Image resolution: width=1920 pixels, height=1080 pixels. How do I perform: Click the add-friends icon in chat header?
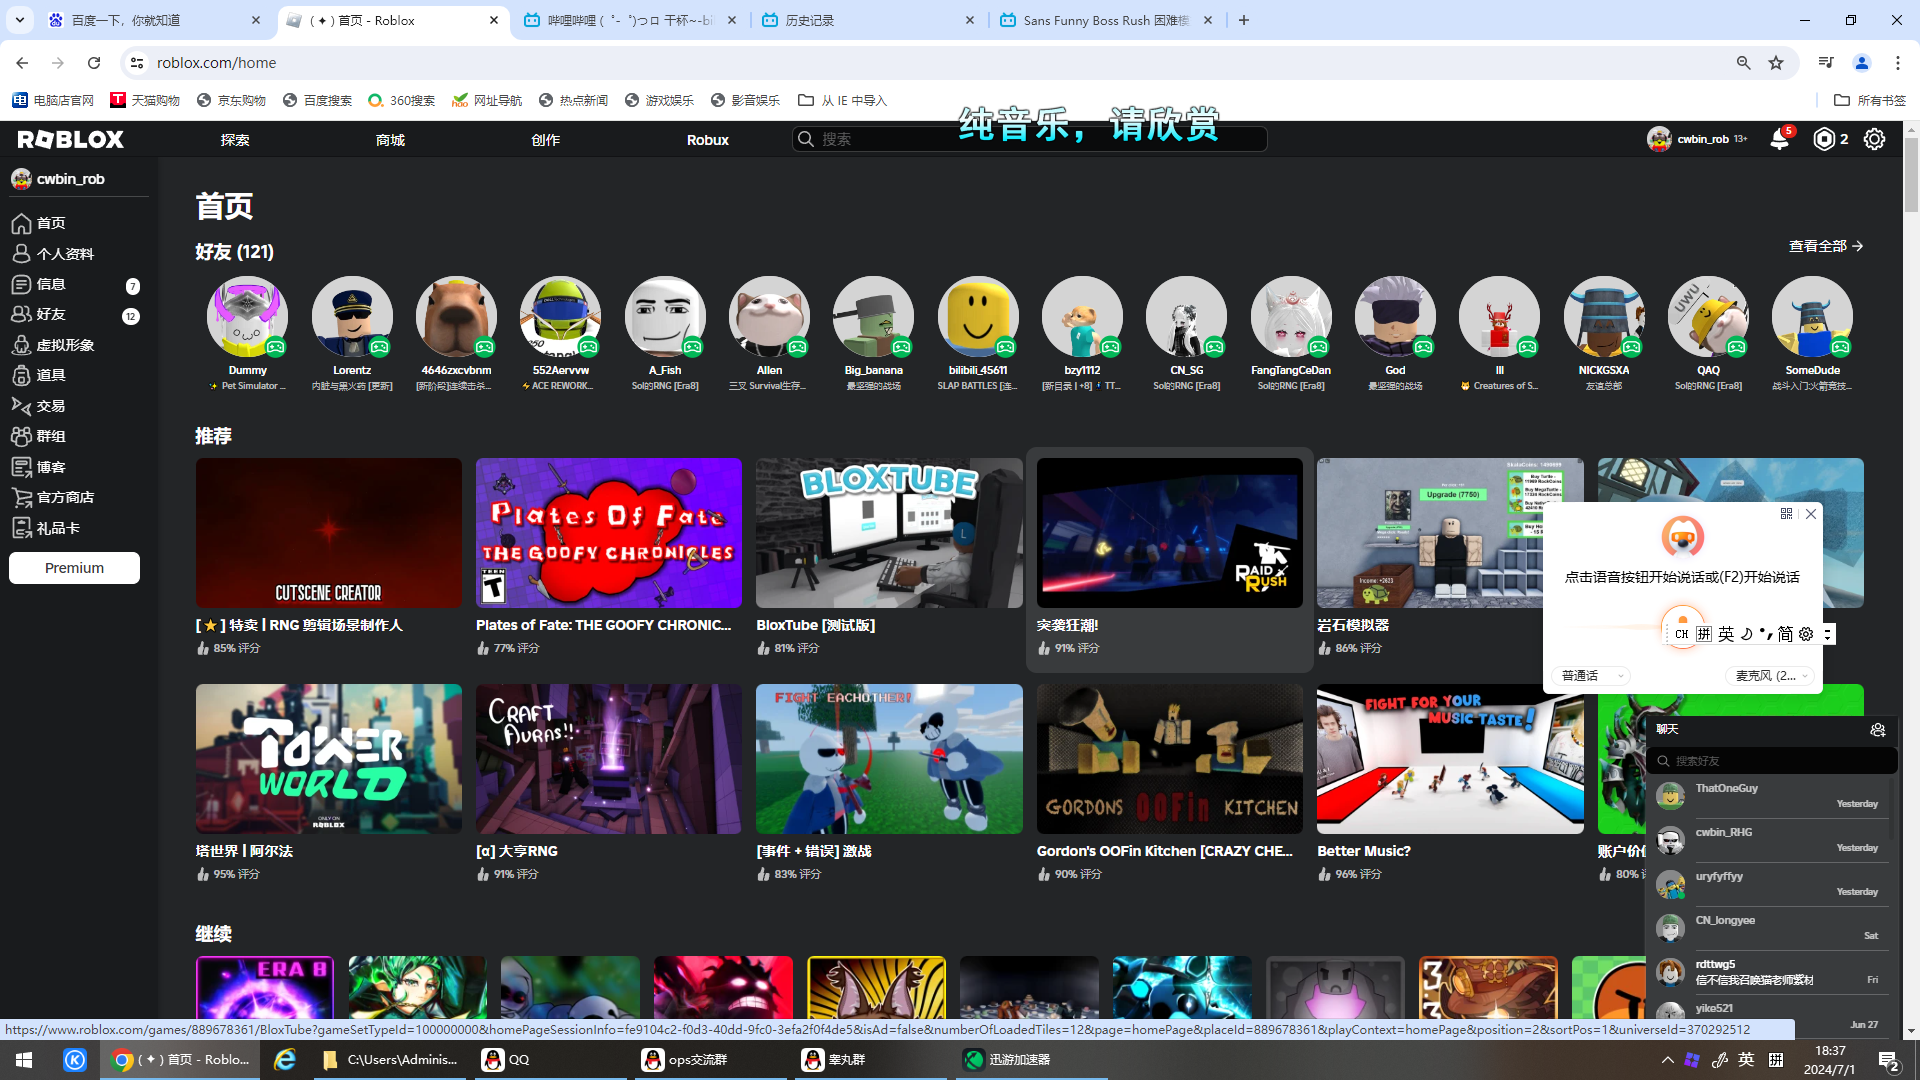click(1877, 730)
